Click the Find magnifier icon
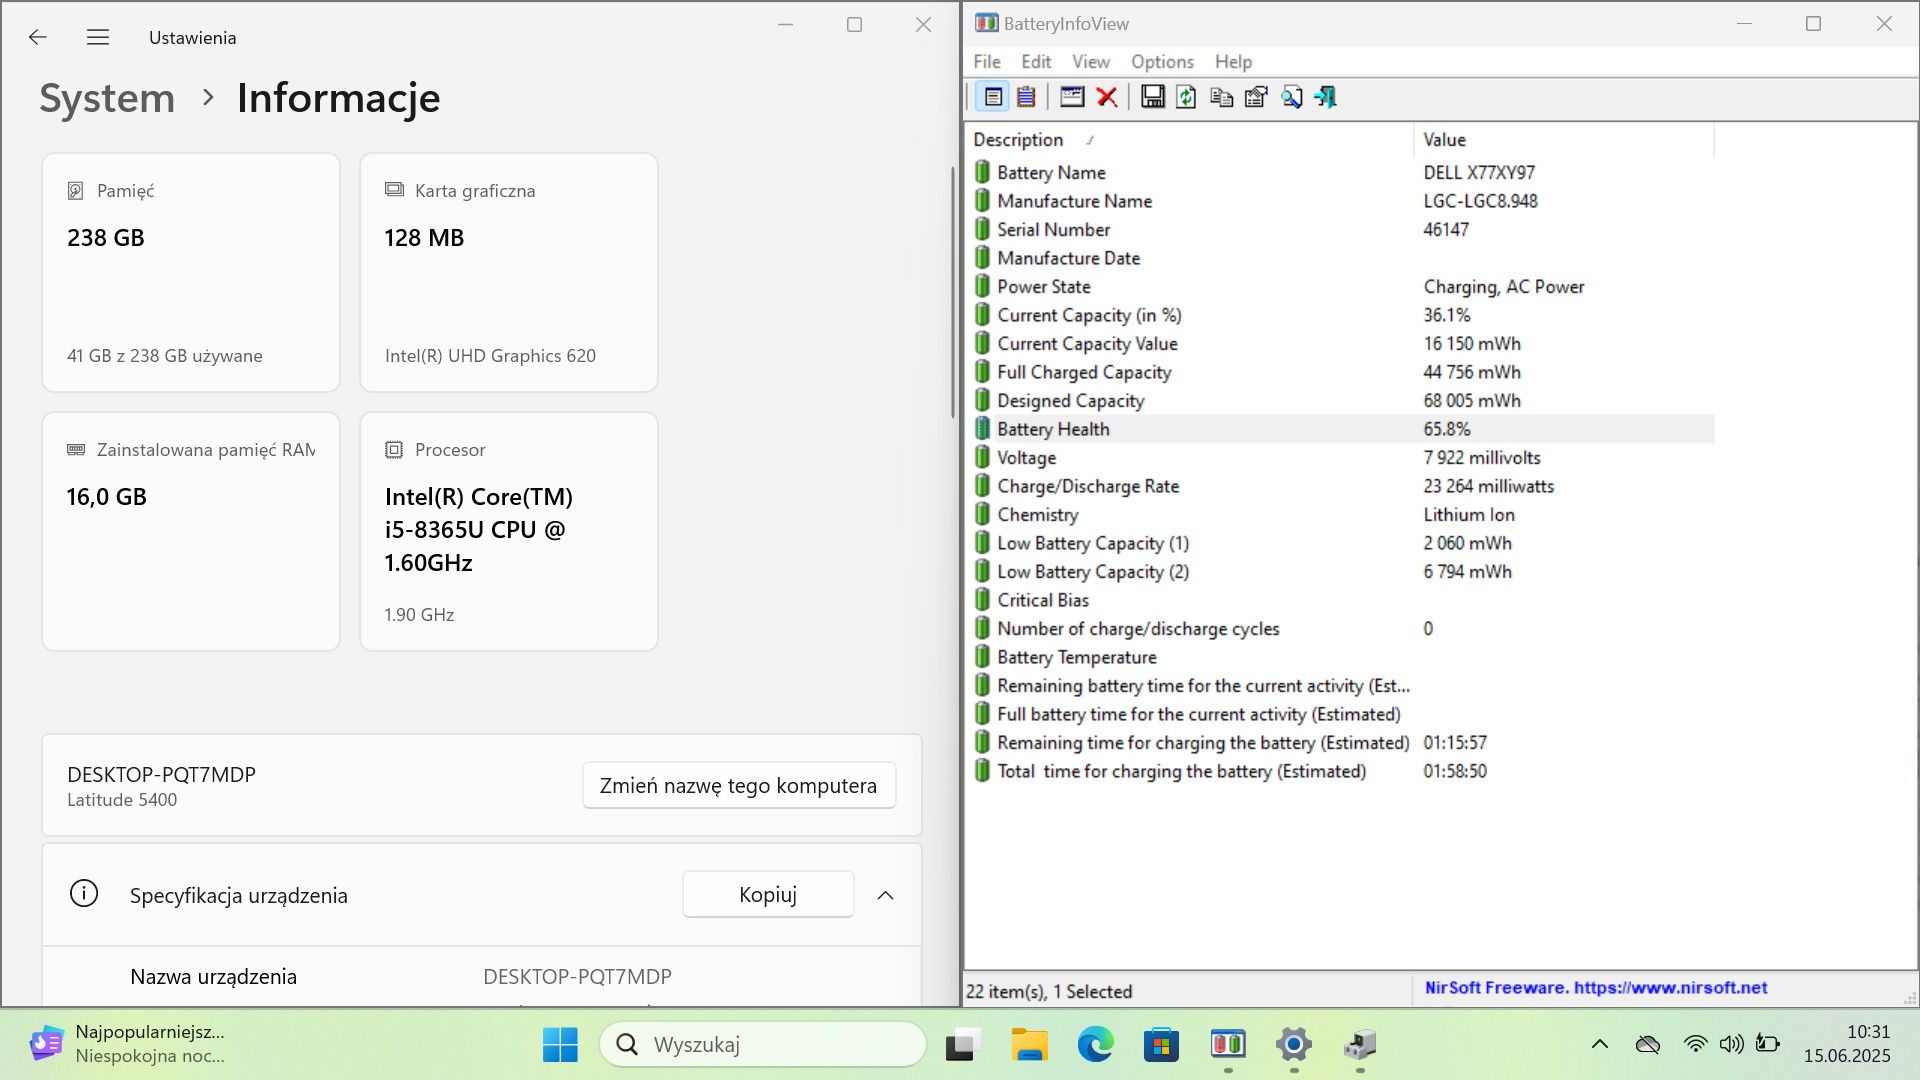Screen dimensions: 1920x1080 [1291, 97]
